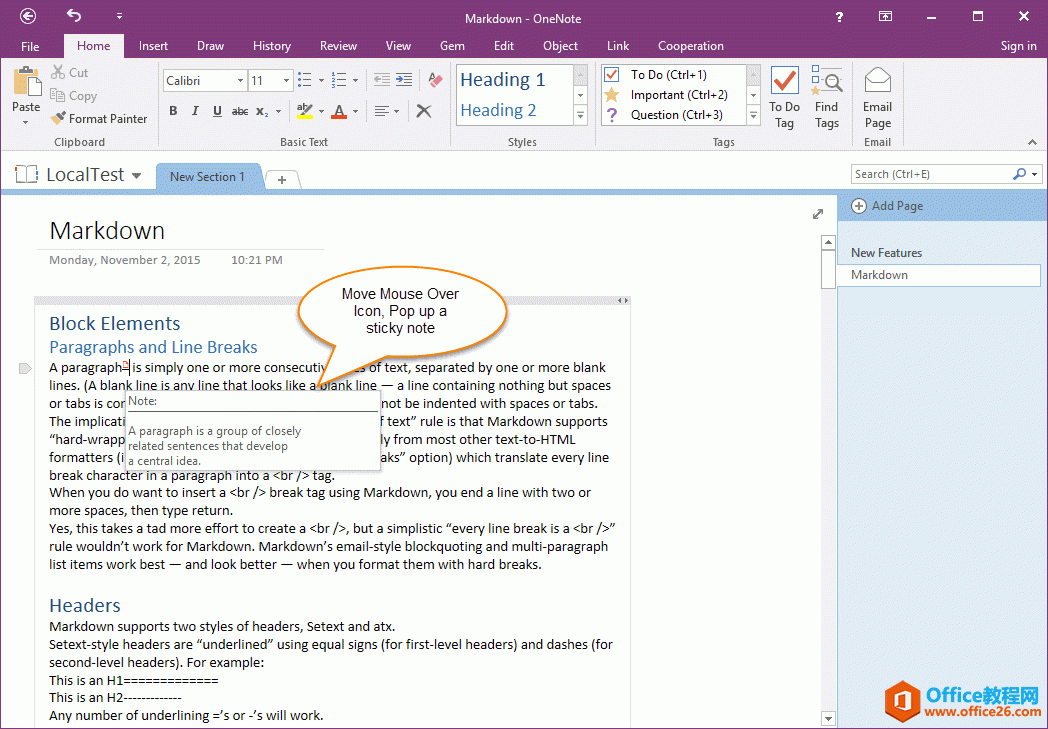The width and height of the screenshot is (1048, 729).
Task: Click the yellow text highlight color button
Action: [304, 111]
